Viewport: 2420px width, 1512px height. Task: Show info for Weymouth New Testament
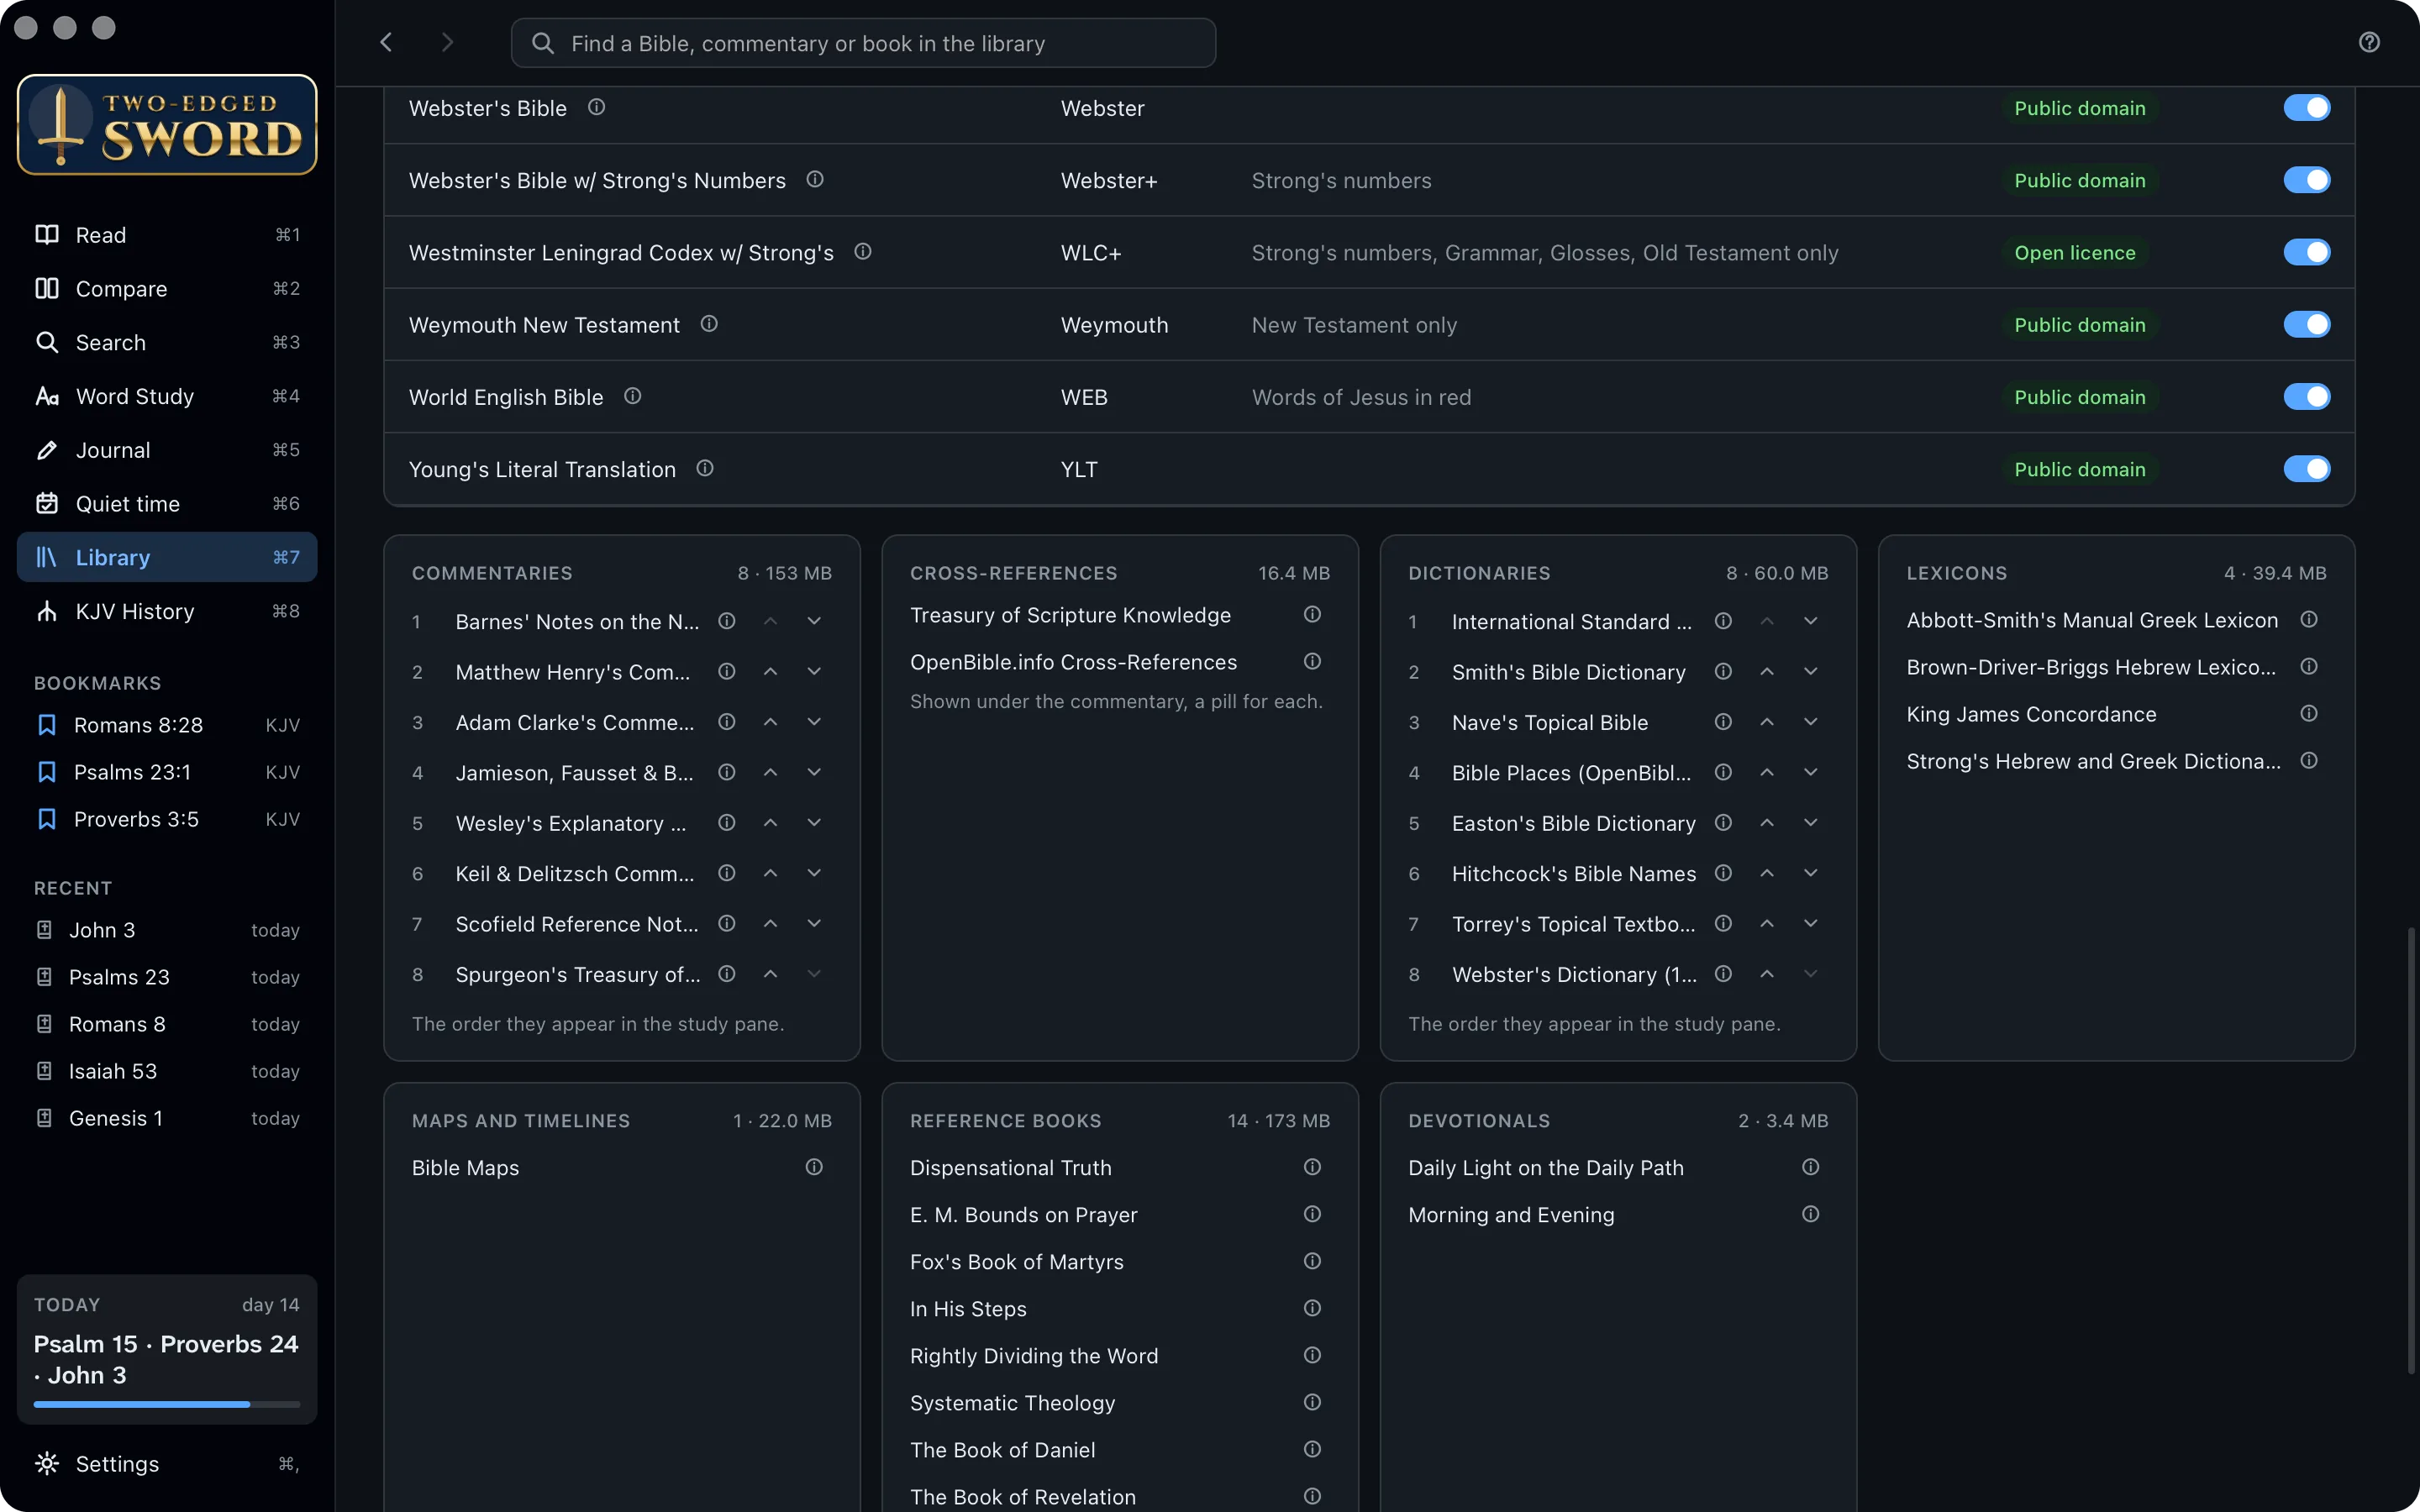(709, 324)
